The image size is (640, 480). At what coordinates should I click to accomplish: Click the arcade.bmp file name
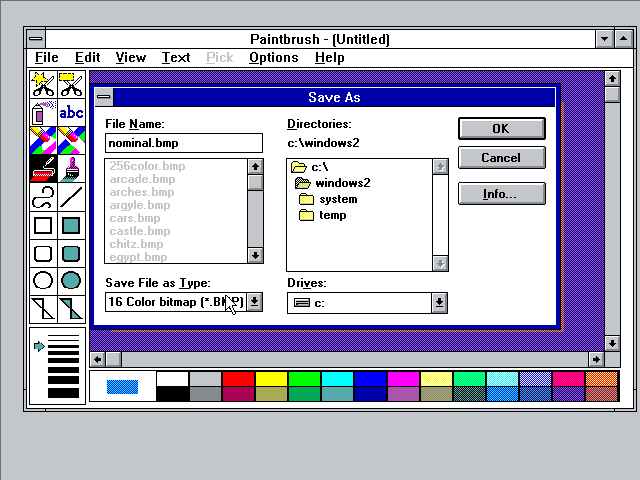(x=142, y=179)
